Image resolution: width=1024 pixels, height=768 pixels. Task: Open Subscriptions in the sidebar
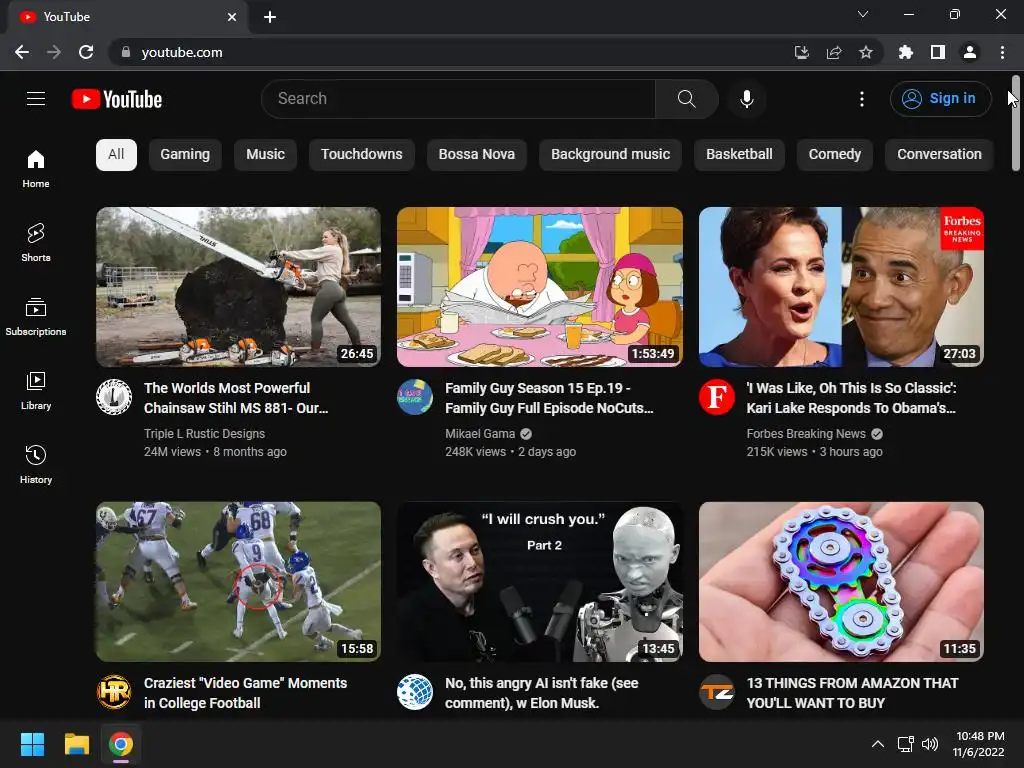pos(36,317)
